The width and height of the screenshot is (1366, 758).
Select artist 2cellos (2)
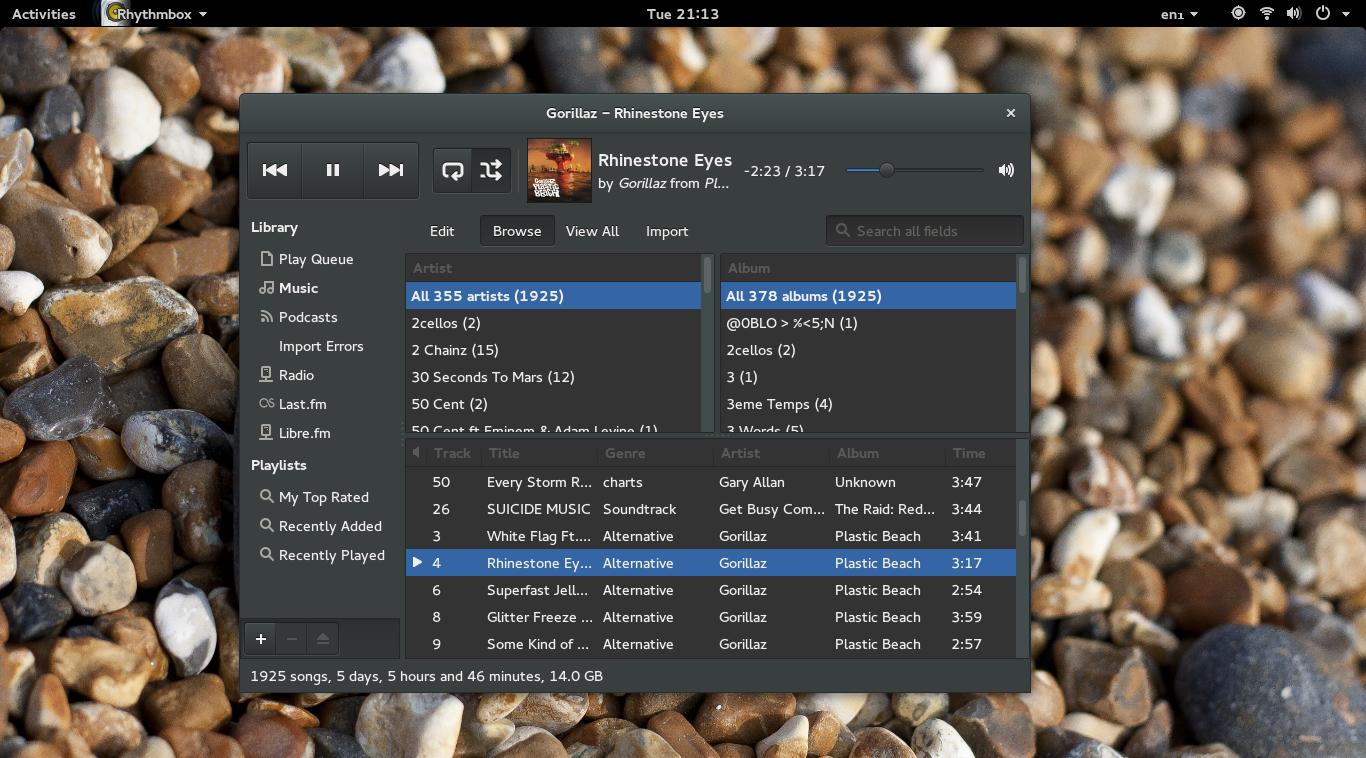(553, 323)
